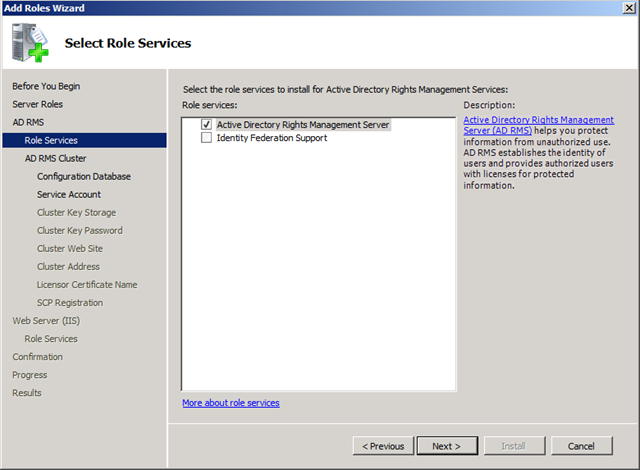Select Confirmation step

coord(38,357)
